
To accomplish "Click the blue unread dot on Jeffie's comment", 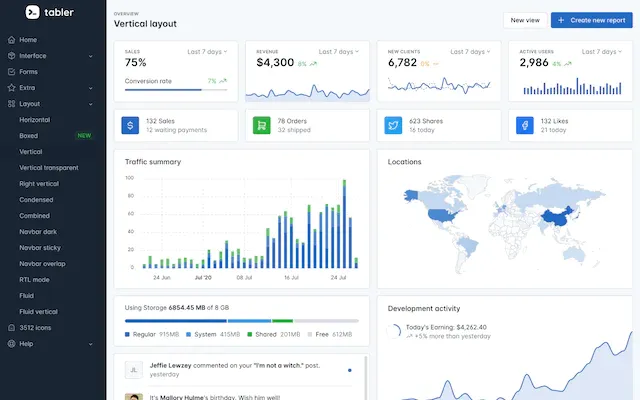I will coord(349,370).
